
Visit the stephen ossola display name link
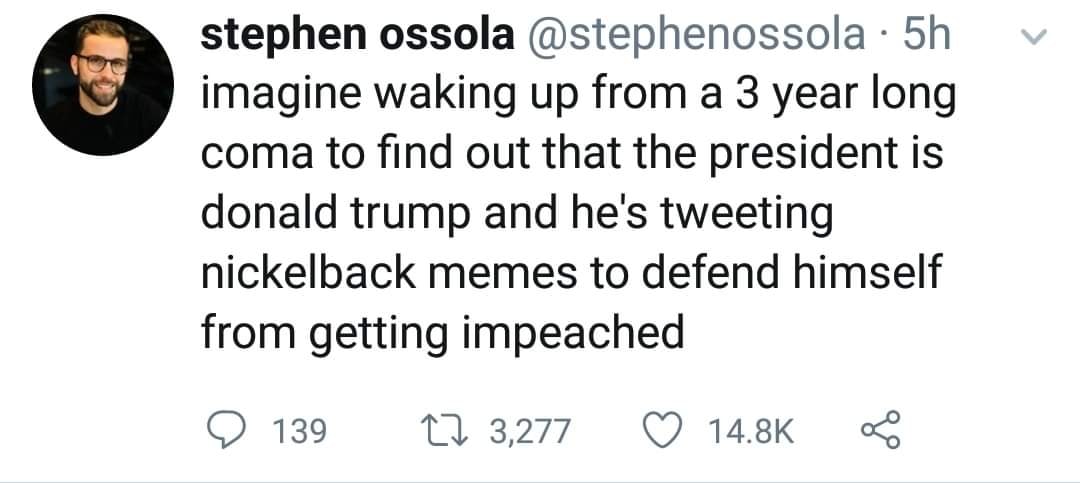point(353,37)
